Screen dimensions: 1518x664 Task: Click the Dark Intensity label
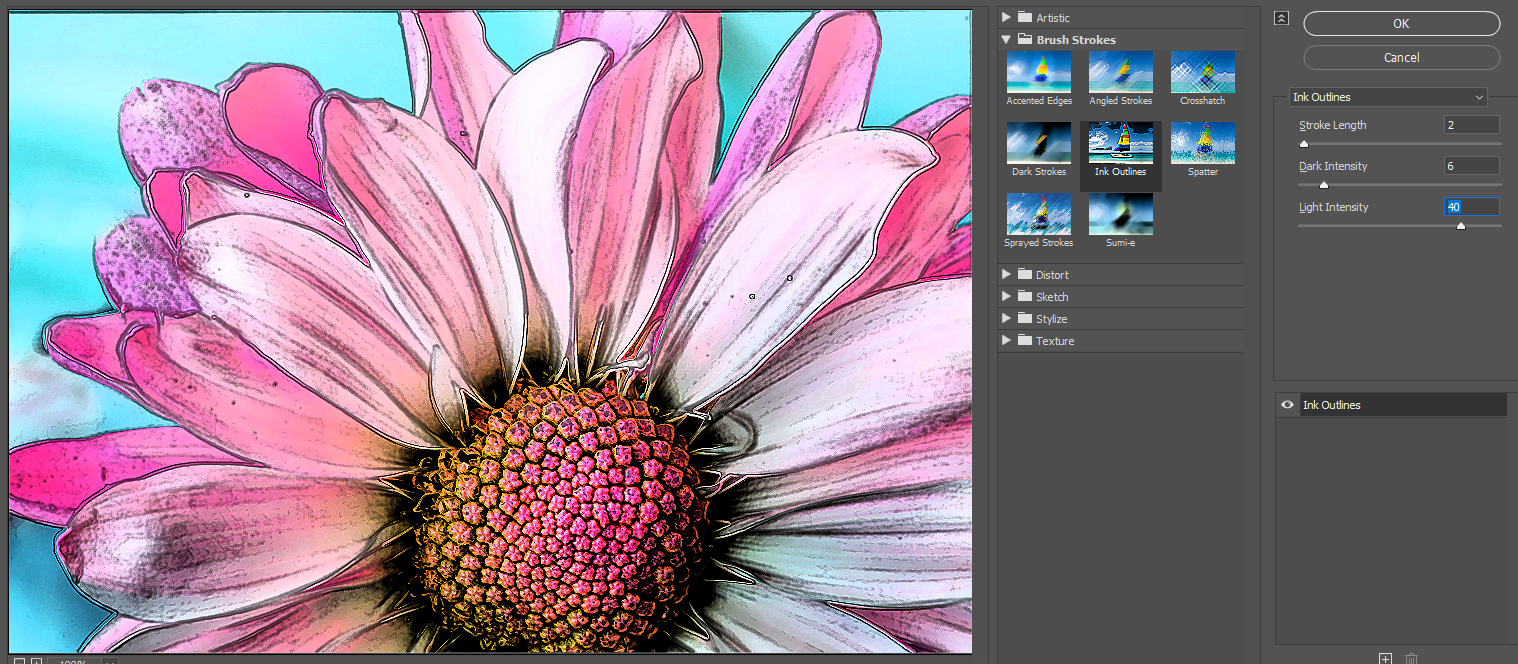1333,166
